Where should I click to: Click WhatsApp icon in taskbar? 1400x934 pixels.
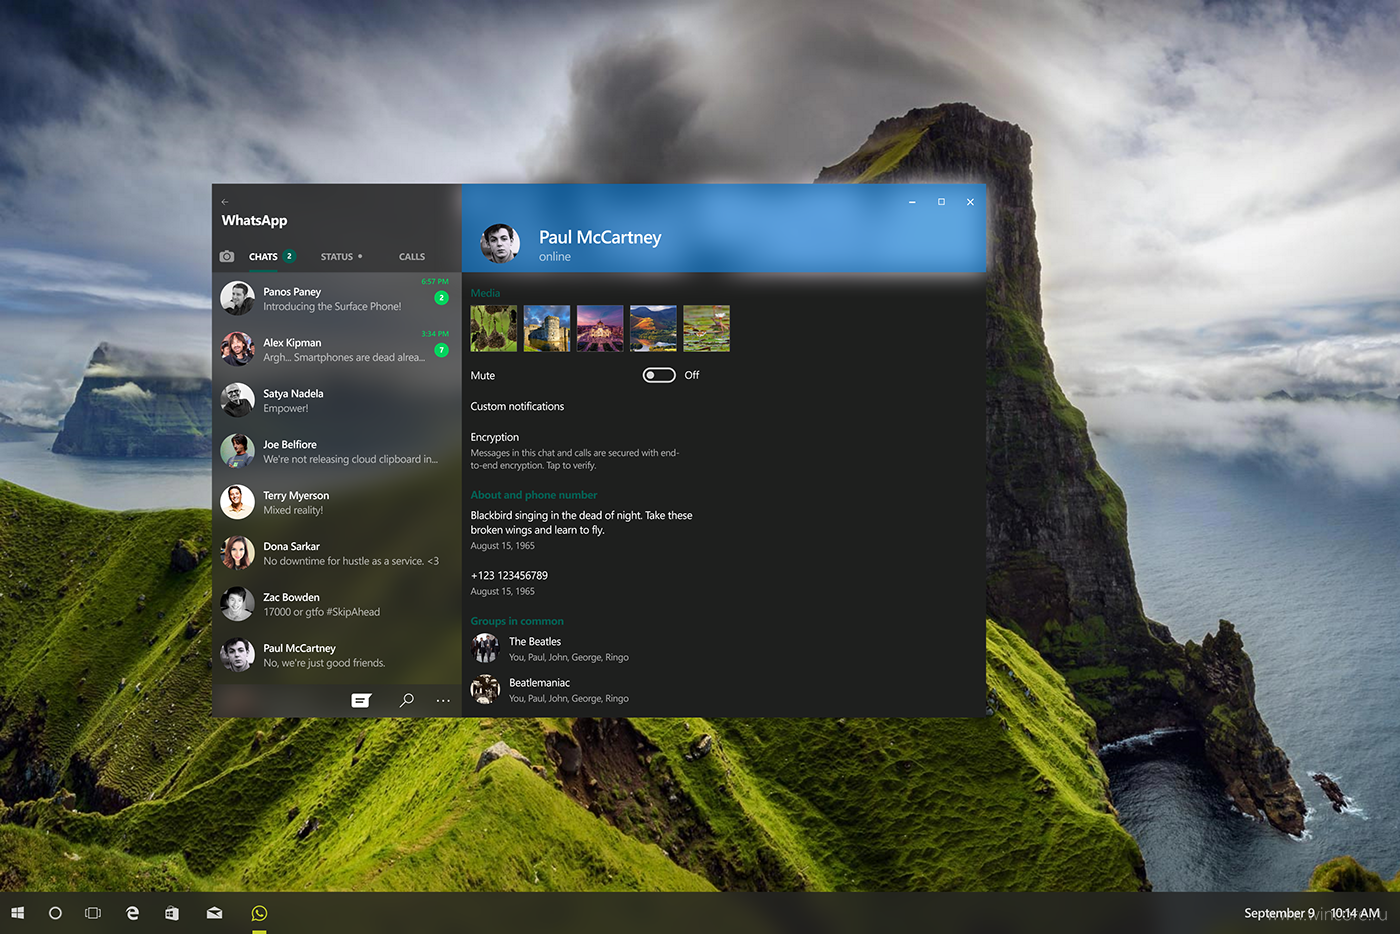[259, 913]
